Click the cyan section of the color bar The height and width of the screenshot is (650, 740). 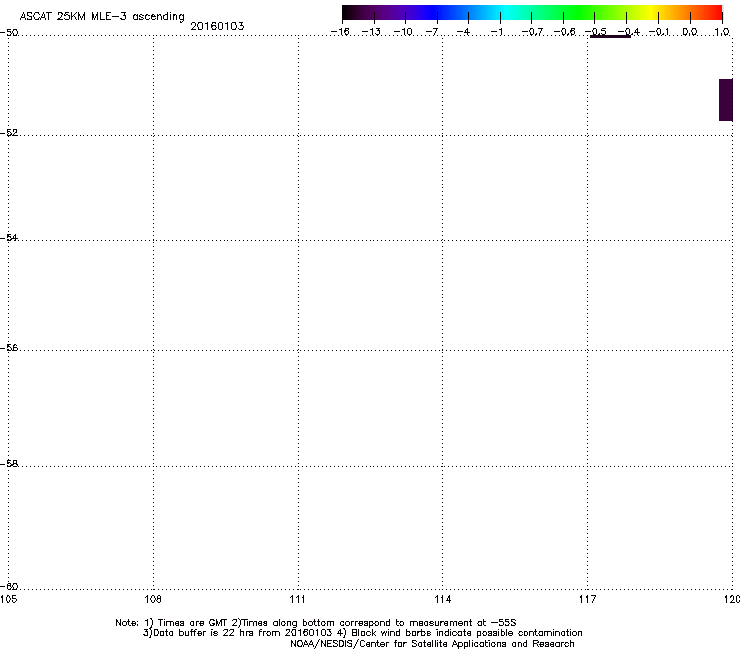point(505,12)
